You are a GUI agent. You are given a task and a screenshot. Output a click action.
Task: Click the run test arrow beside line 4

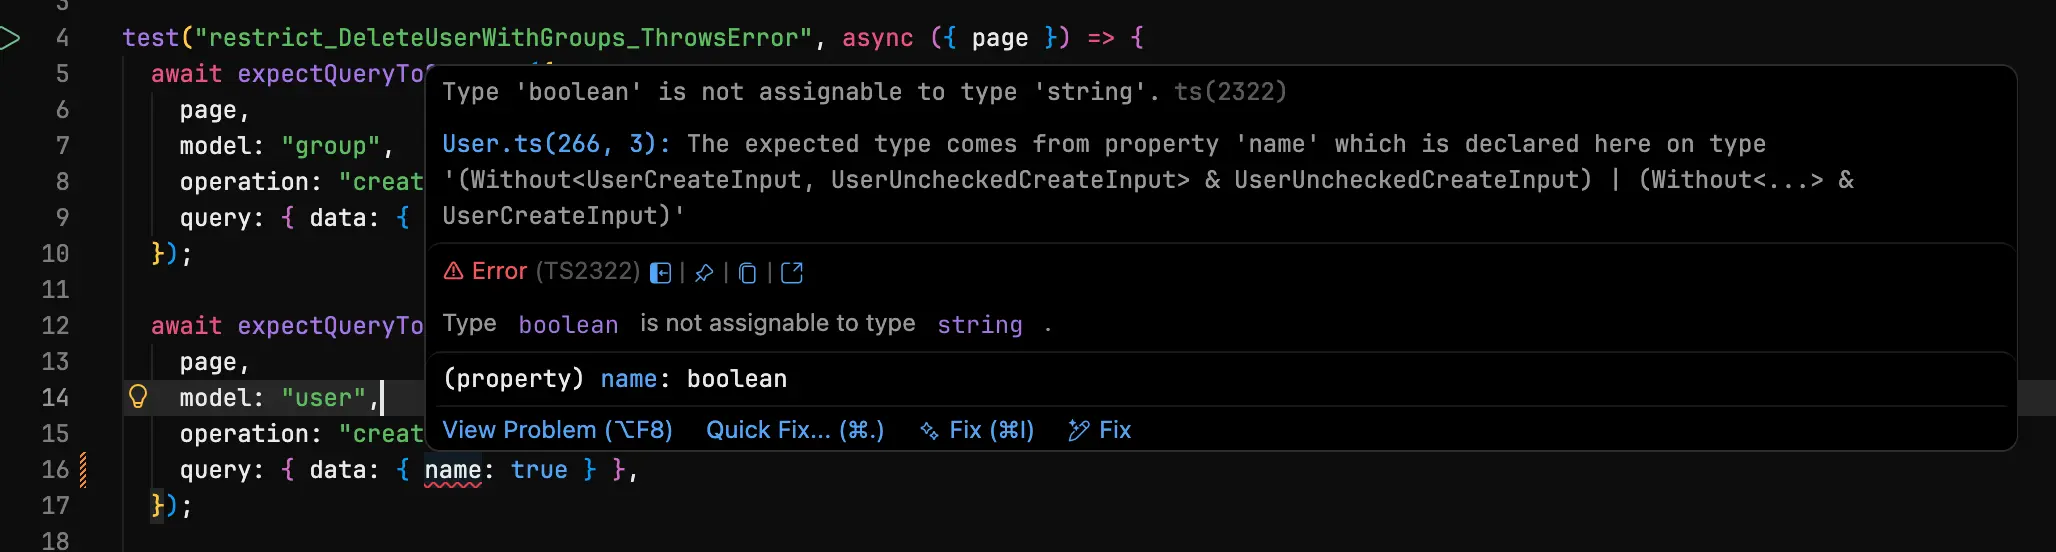(9, 39)
